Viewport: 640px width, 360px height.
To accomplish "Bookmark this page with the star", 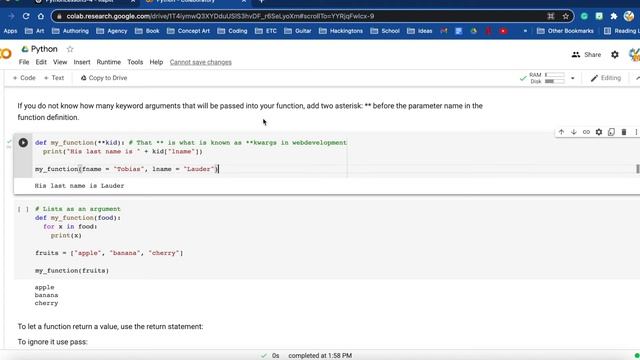I will click(565, 16).
